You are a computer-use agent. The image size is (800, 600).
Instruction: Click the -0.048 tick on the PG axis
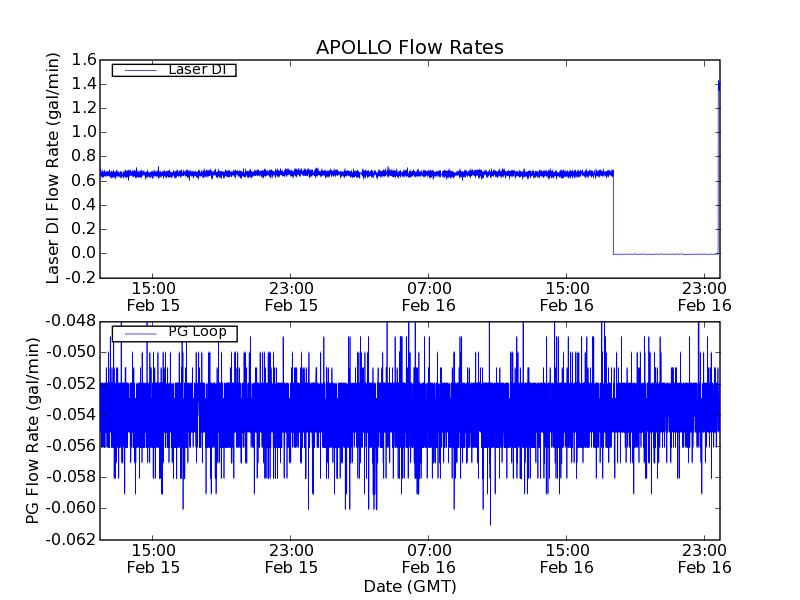coord(72,321)
